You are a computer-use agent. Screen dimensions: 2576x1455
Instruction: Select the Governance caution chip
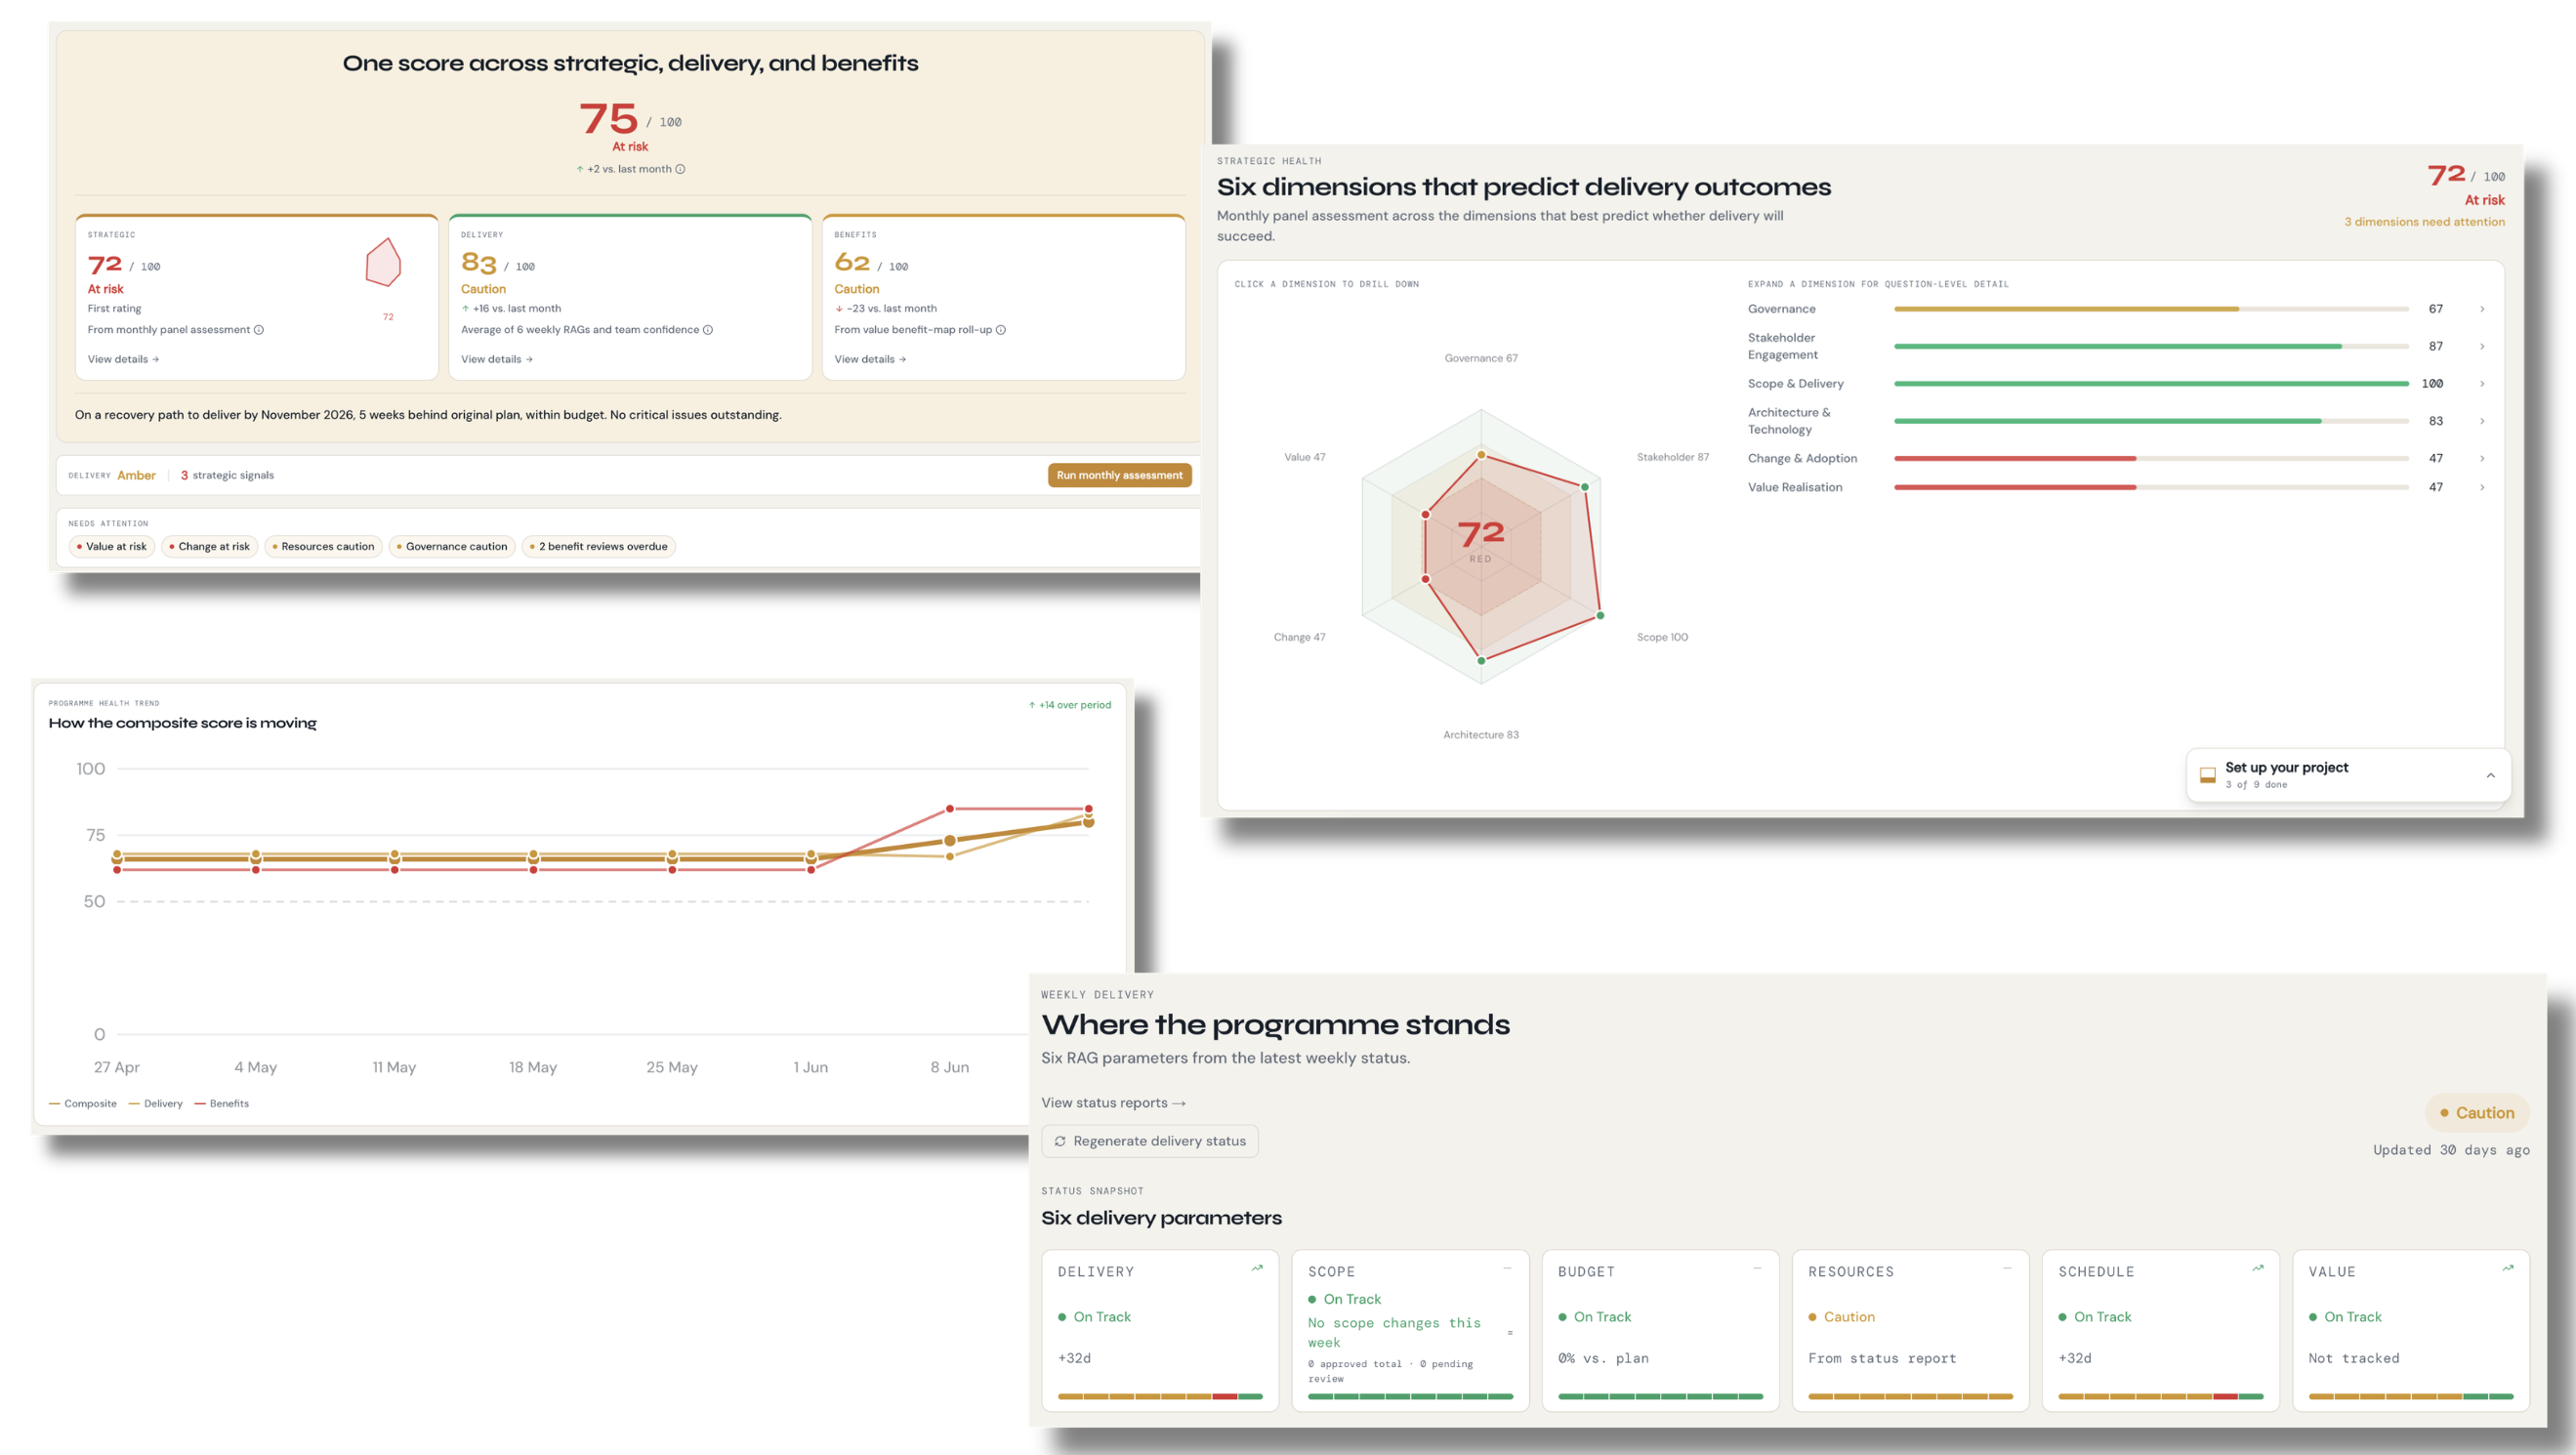452,547
